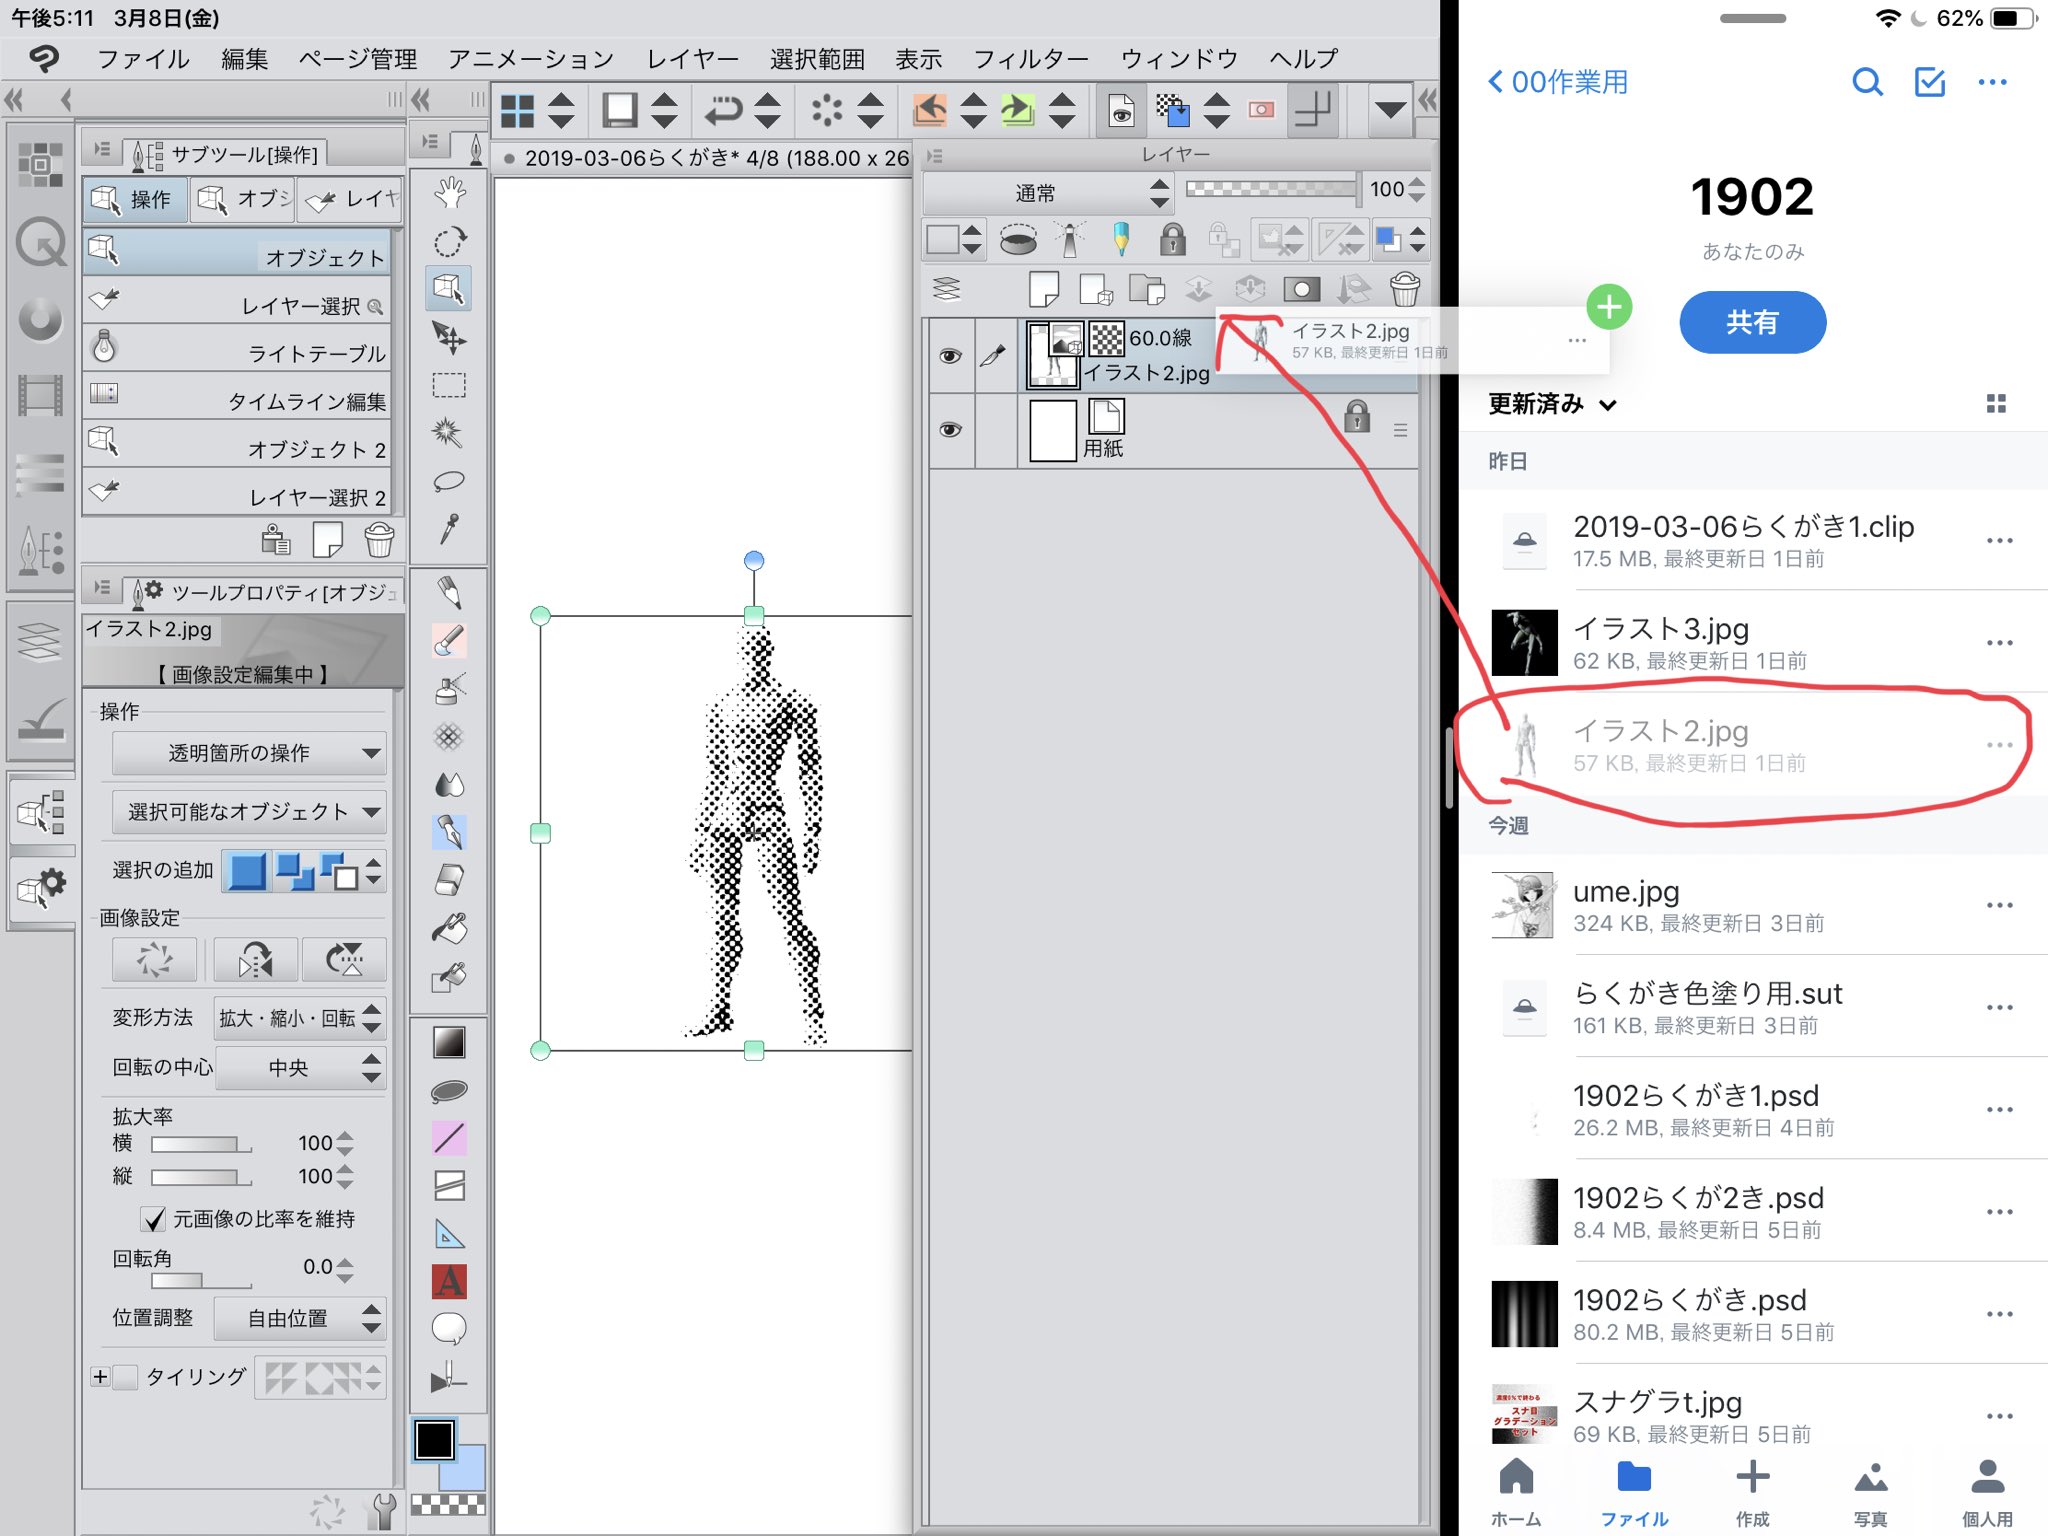Open the ファイル tab in Dropbox bottom bar
The image size is (2048, 1536).
(1634, 1494)
